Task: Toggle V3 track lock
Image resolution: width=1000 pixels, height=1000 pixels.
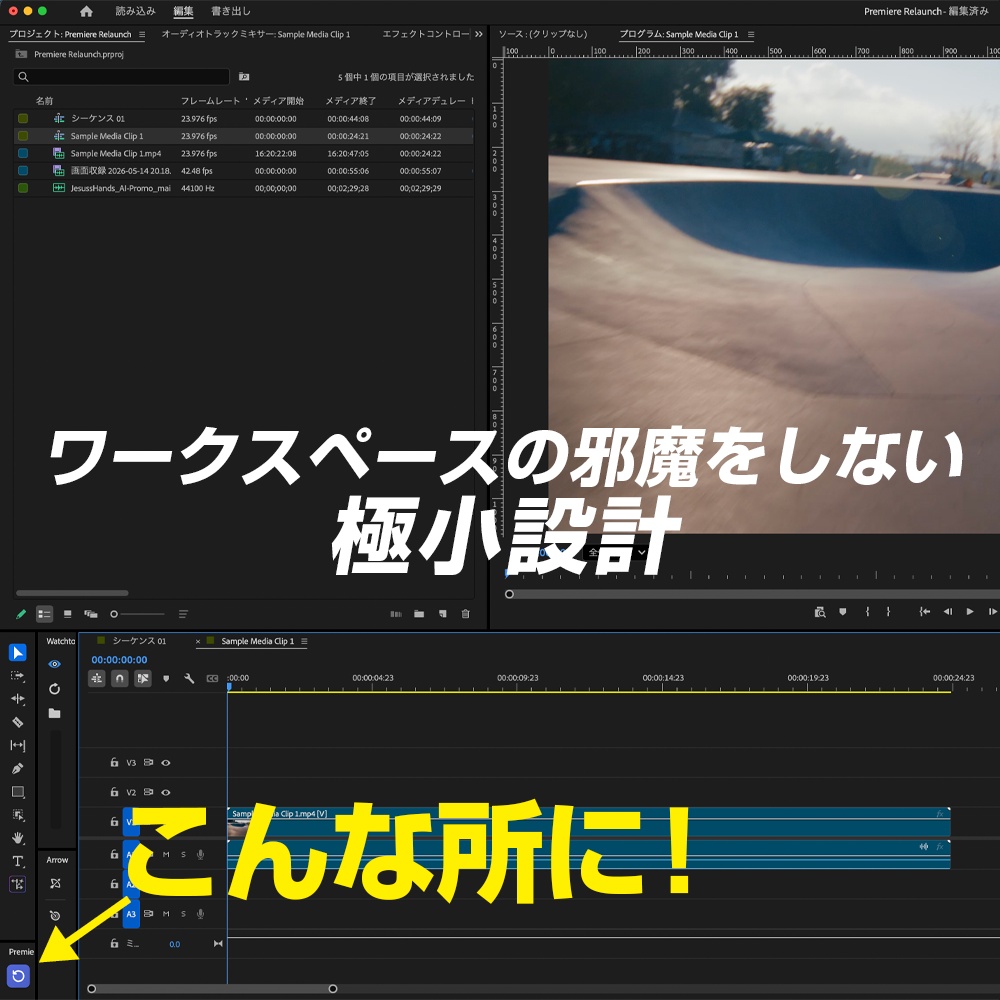Action: click(114, 762)
